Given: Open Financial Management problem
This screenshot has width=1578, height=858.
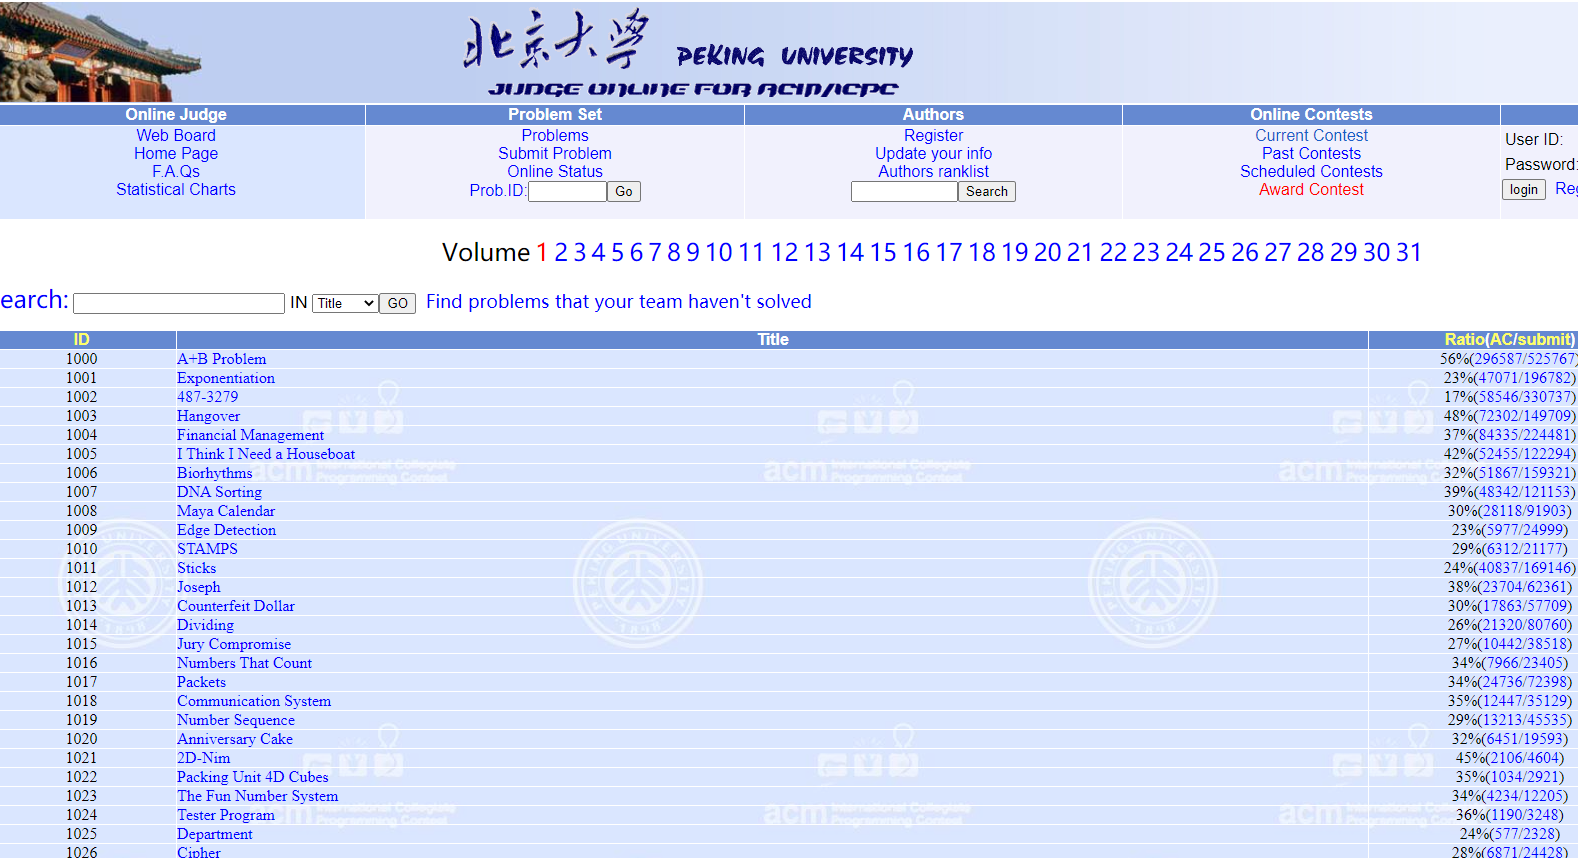Looking at the screenshot, I should (251, 435).
